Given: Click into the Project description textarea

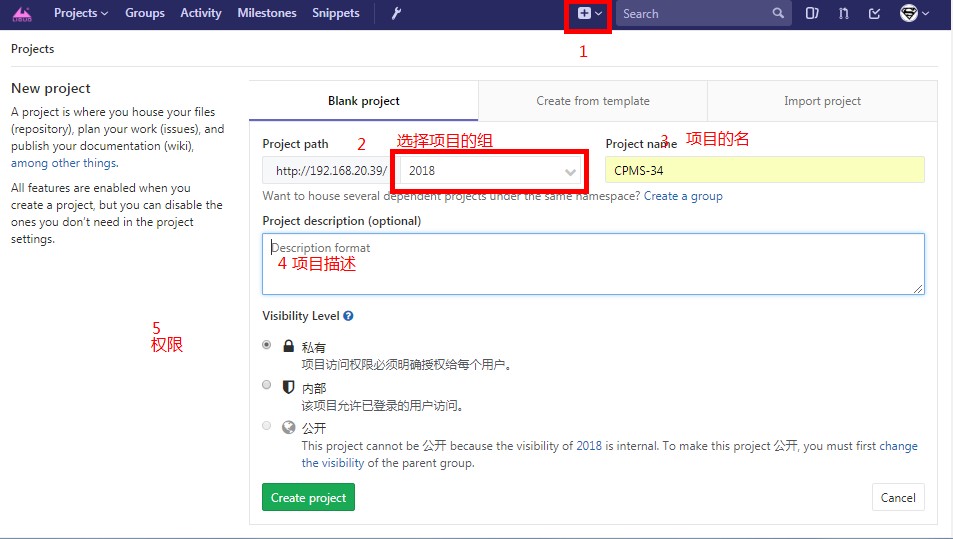Looking at the screenshot, I should coord(592,265).
